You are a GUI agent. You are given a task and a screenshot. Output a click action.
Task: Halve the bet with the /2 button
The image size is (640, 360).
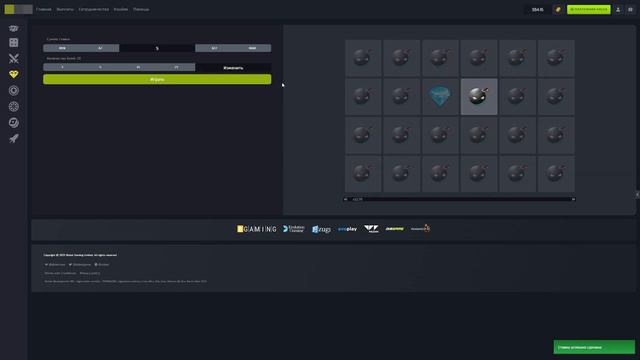pyautogui.click(x=100, y=48)
